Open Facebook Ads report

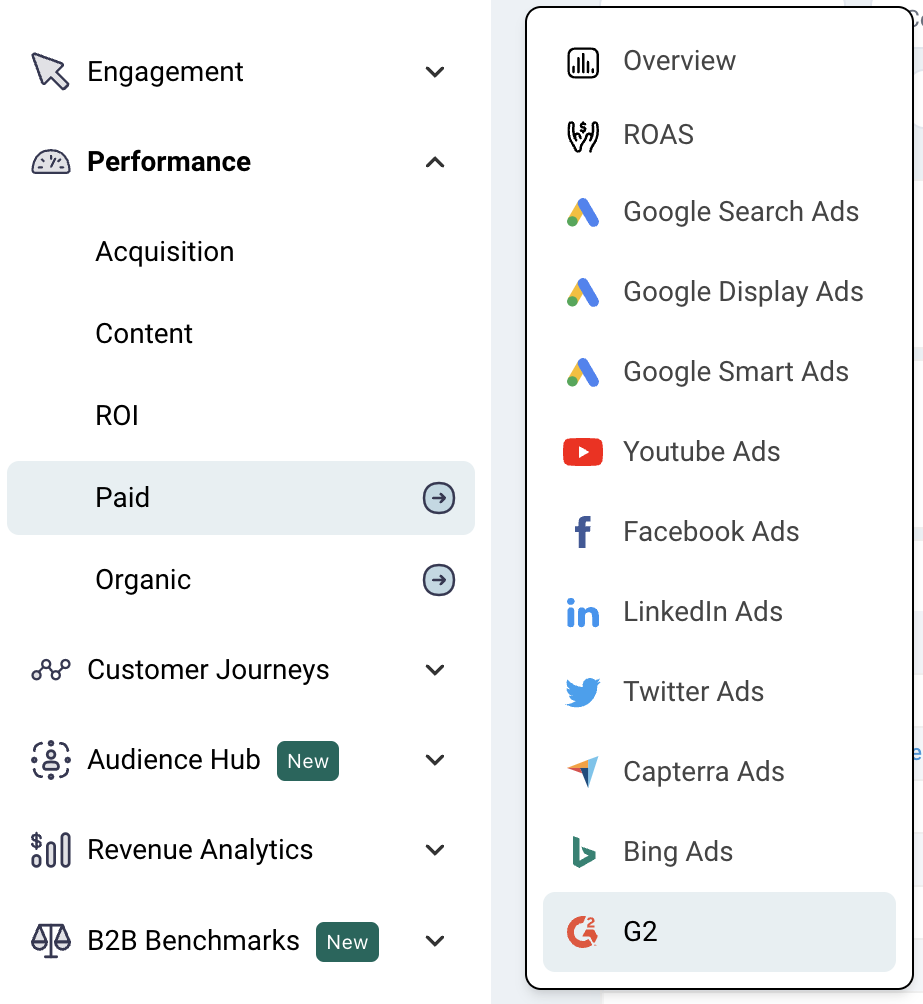coord(712,531)
